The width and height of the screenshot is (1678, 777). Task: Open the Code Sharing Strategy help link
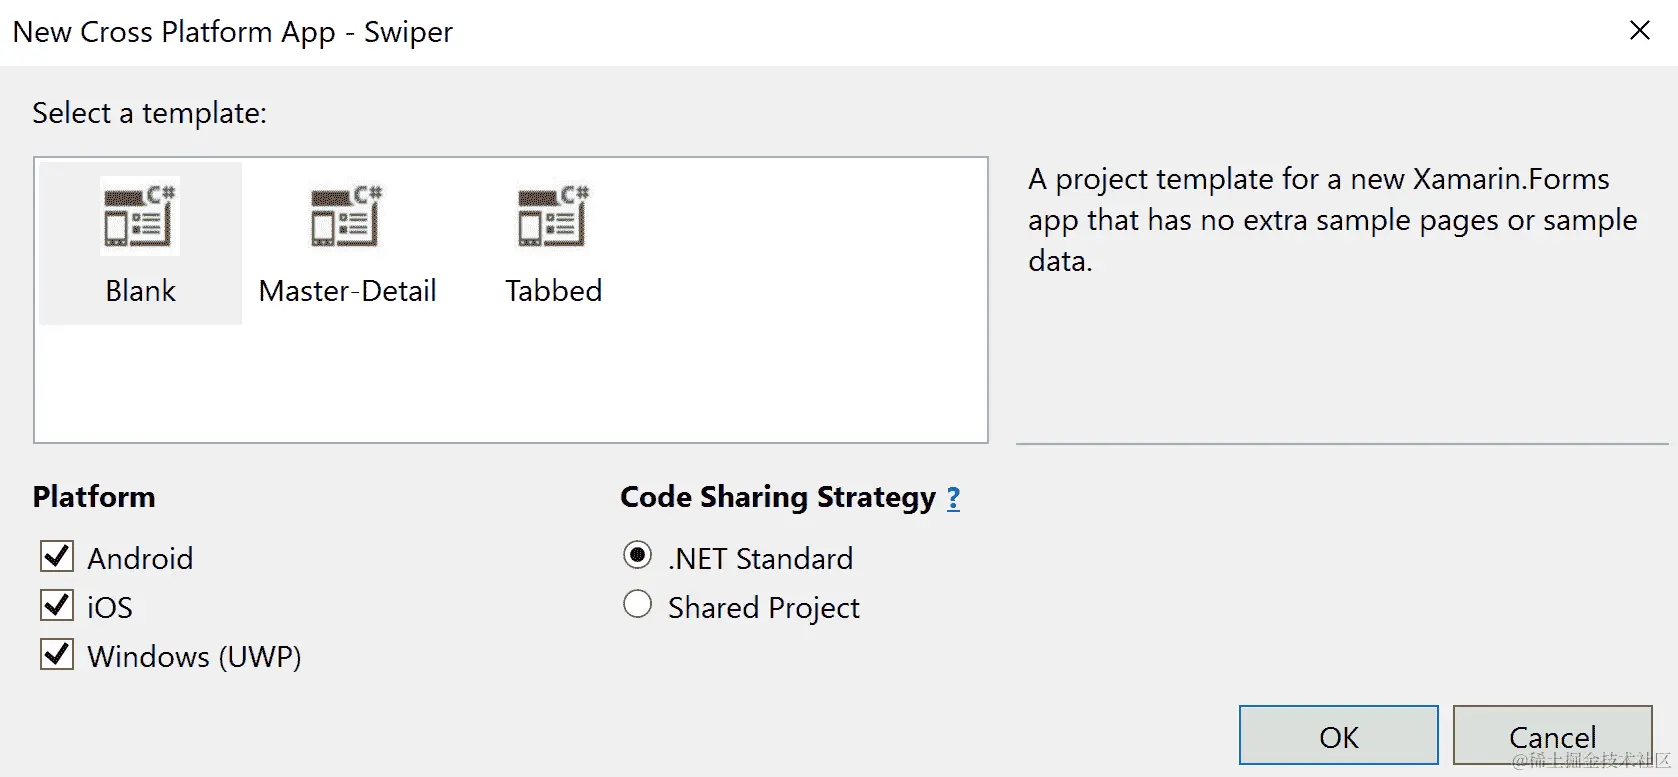(x=953, y=498)
